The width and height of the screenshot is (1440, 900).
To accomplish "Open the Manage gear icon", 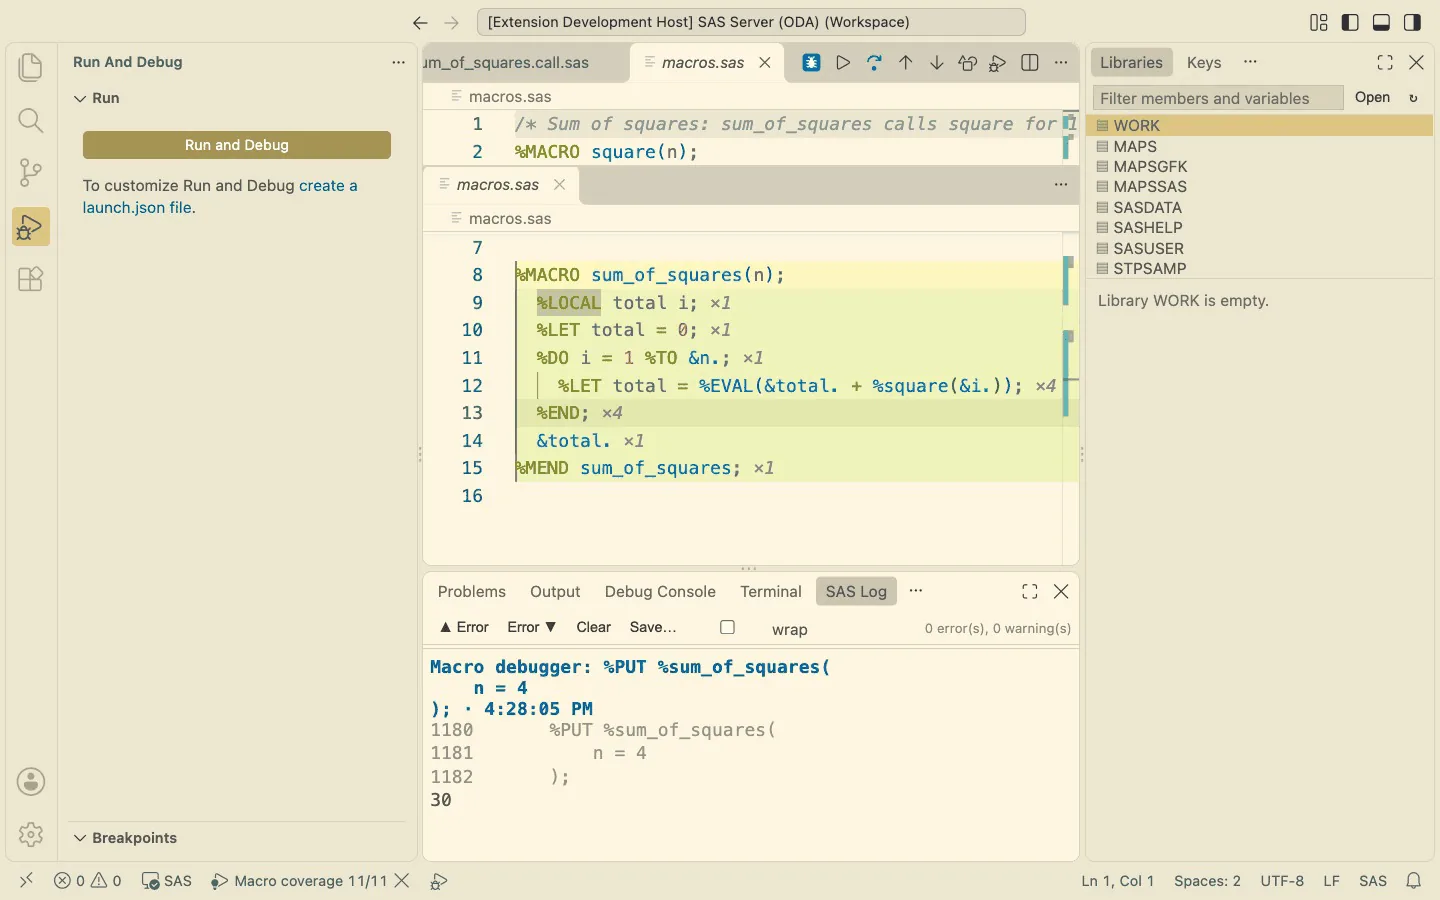I will coord(31,834).
